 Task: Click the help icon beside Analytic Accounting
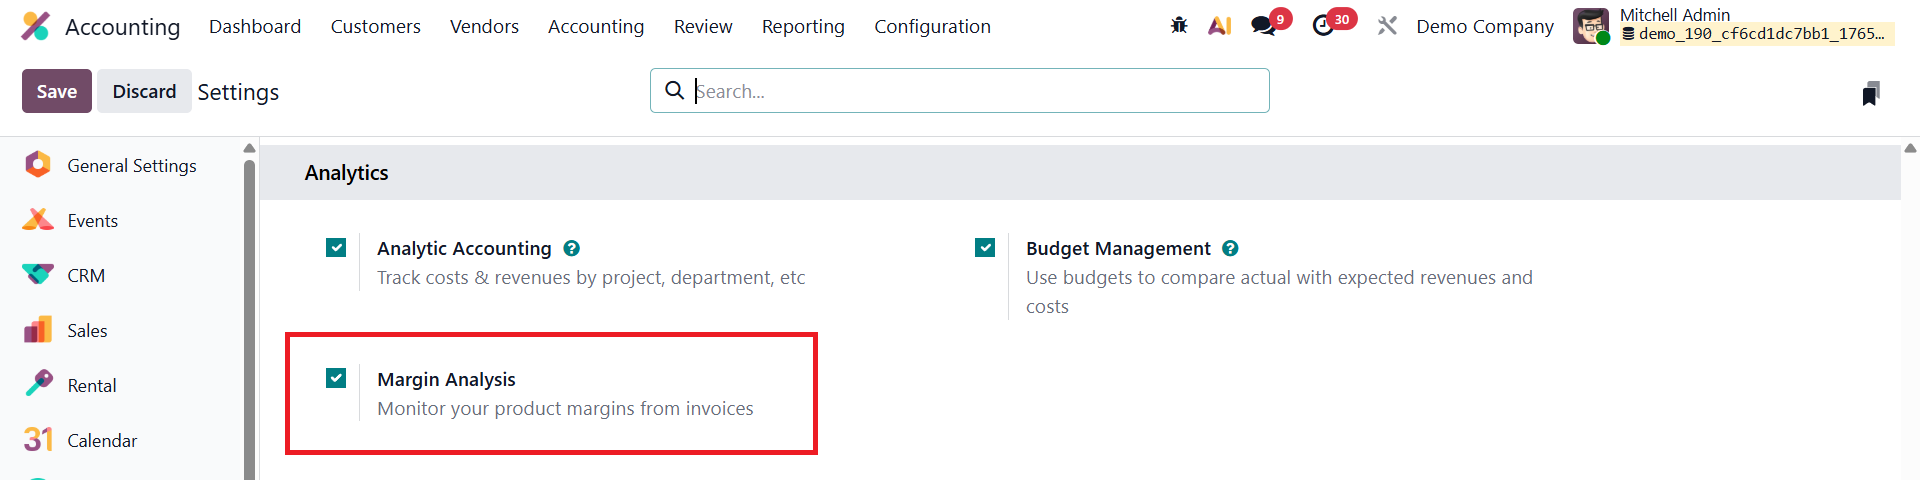pos(572,248)
